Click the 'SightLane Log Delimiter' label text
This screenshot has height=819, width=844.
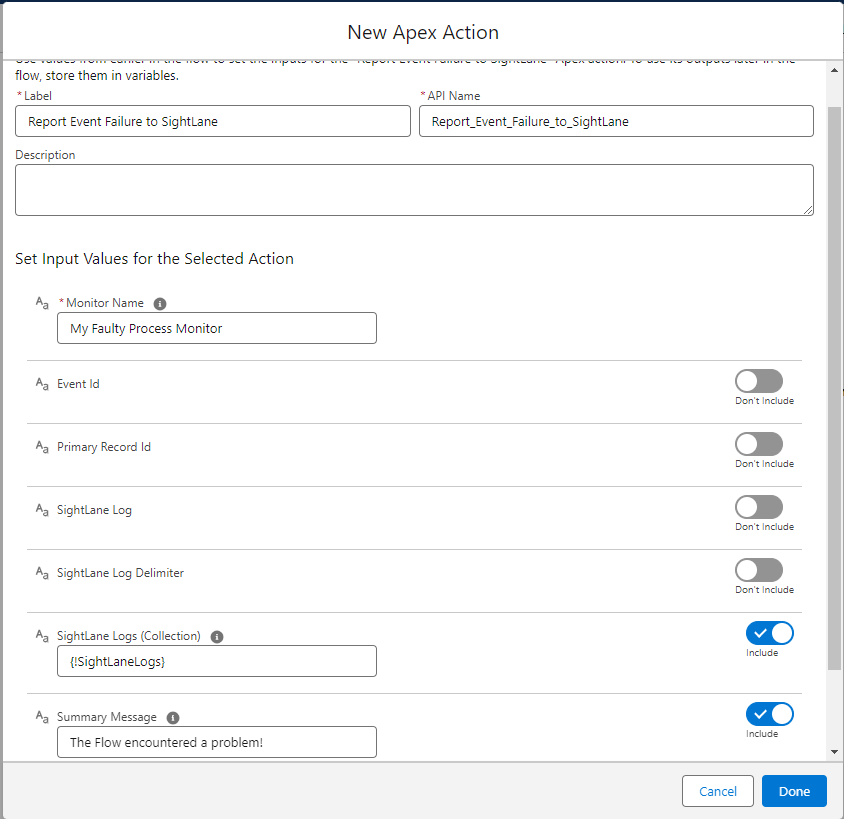121,573
